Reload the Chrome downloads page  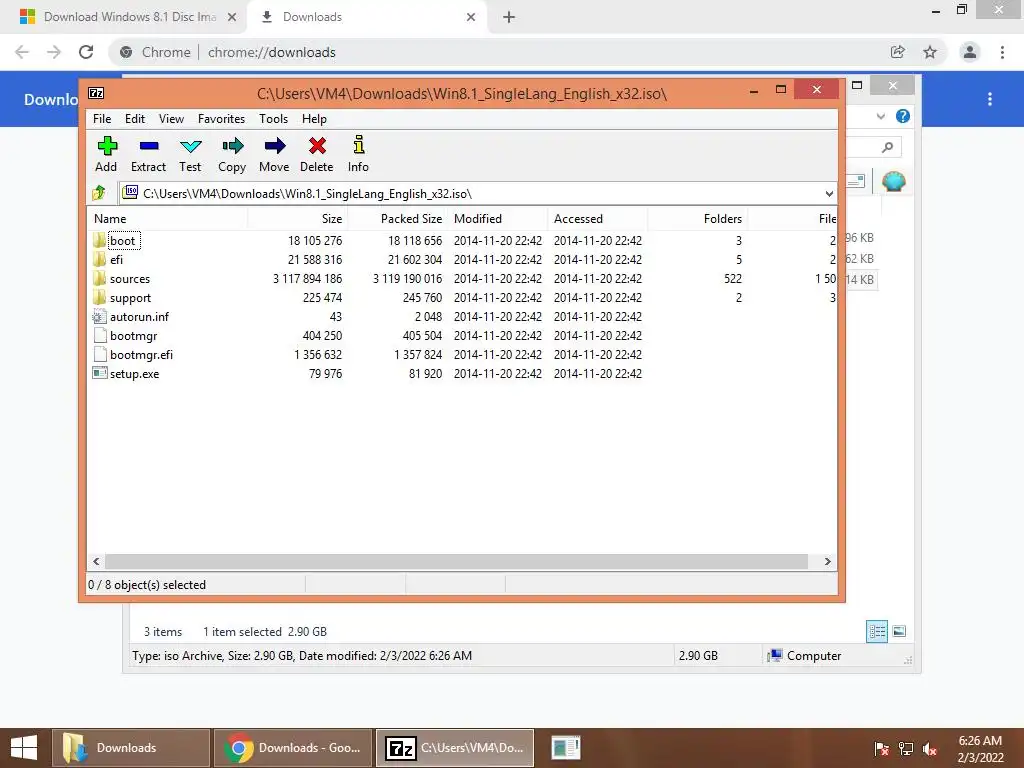[x=86, y=52]
